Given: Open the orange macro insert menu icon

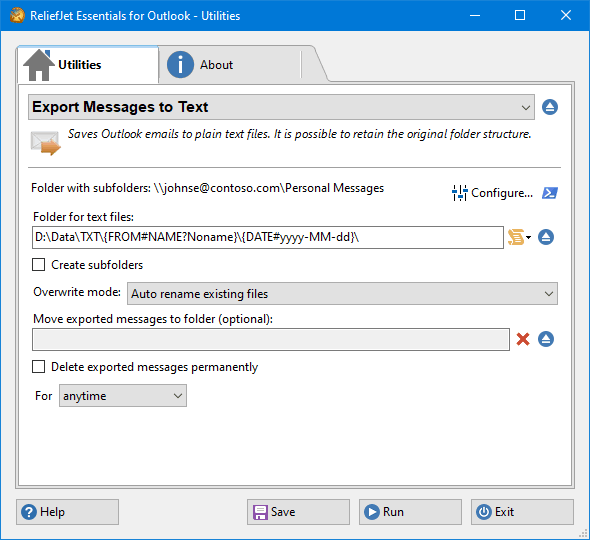Looking at the screenshot, I should tap(519, 237).
